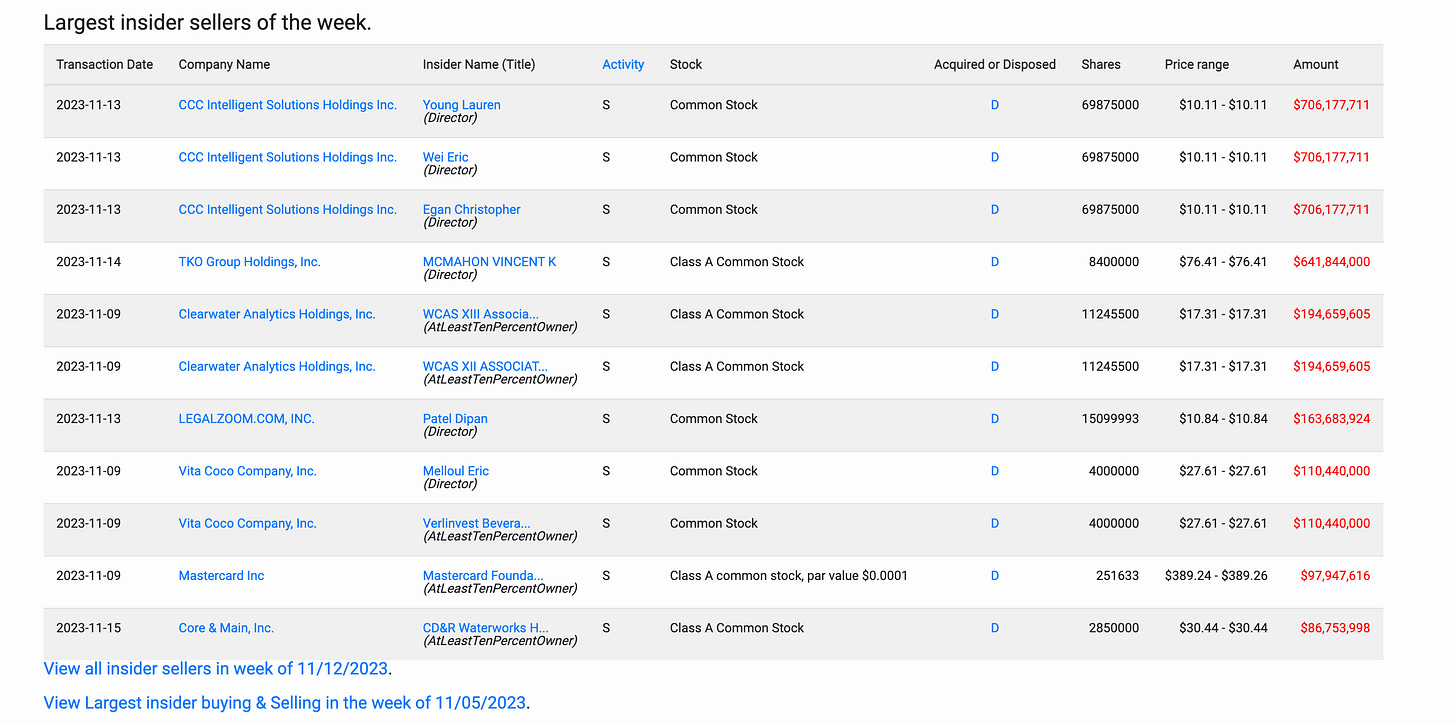This screenshot has width=1456, height=725.
Task: Select the $641,844,000 amount cell
Action: click(1331, 262)
